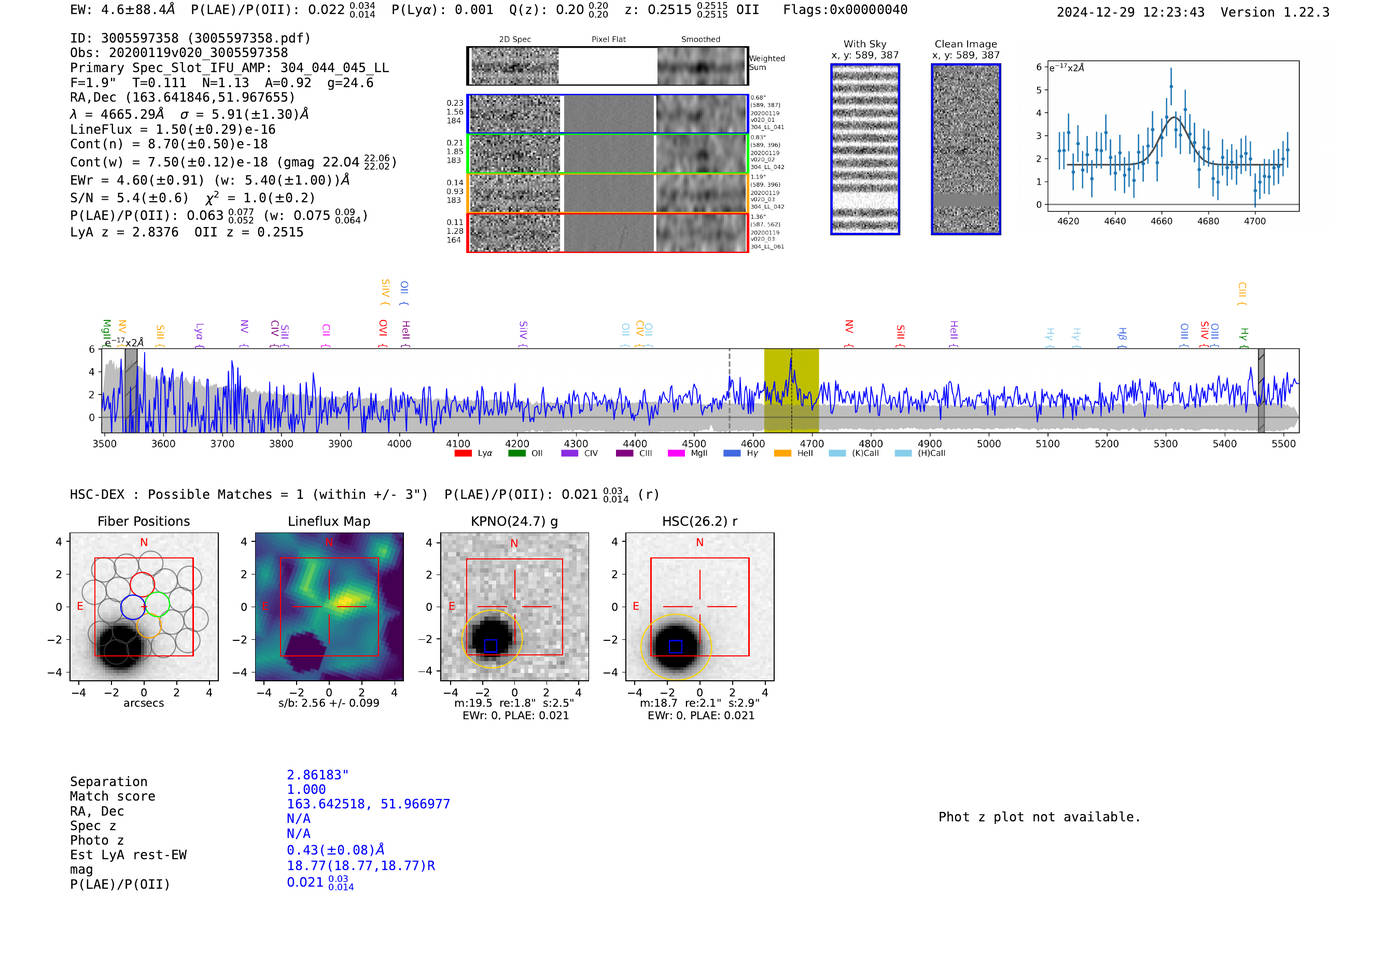The height and width of the screenshot is (953, 1400).
Task: Click the yellow highlighted band in the spectrum
Action: click(791, 390)
